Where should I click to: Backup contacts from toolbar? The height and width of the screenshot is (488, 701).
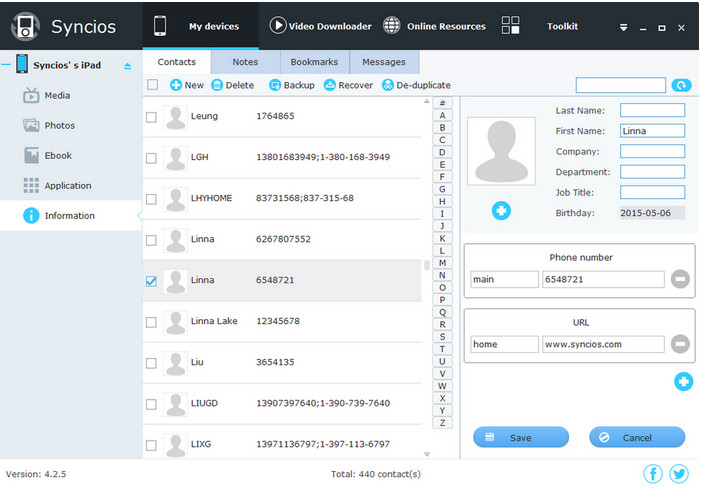click(x=292, y=85)
